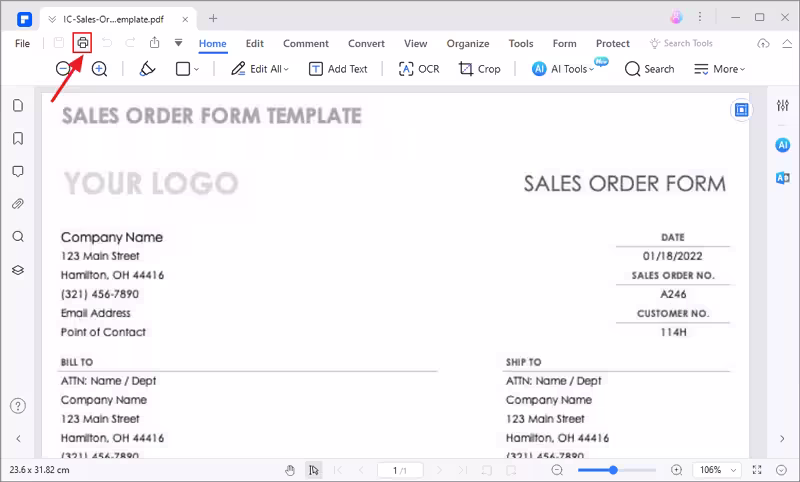The height and width of the screenshot is (482, 800).
Task: Open the Protect tab
Action: pos(613,43)
